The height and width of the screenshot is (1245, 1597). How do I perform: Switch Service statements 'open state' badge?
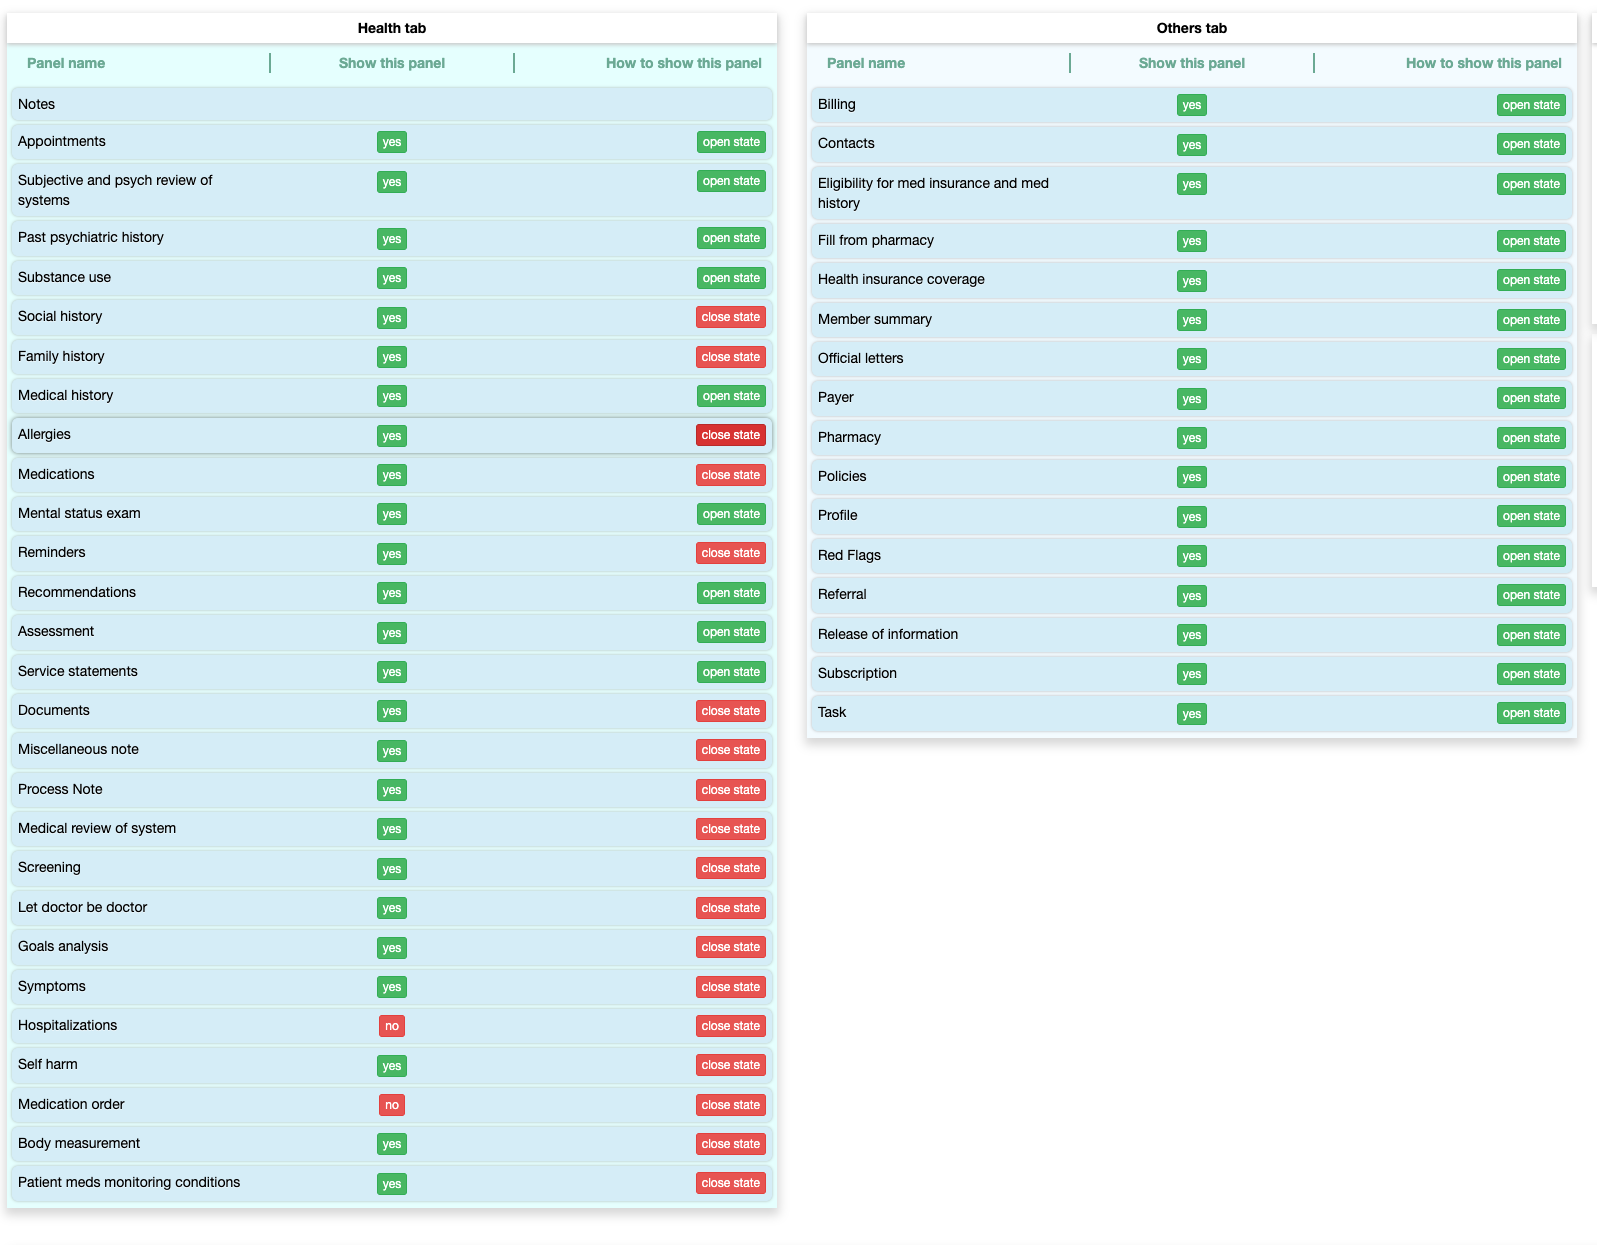click(x=731, y=672)
